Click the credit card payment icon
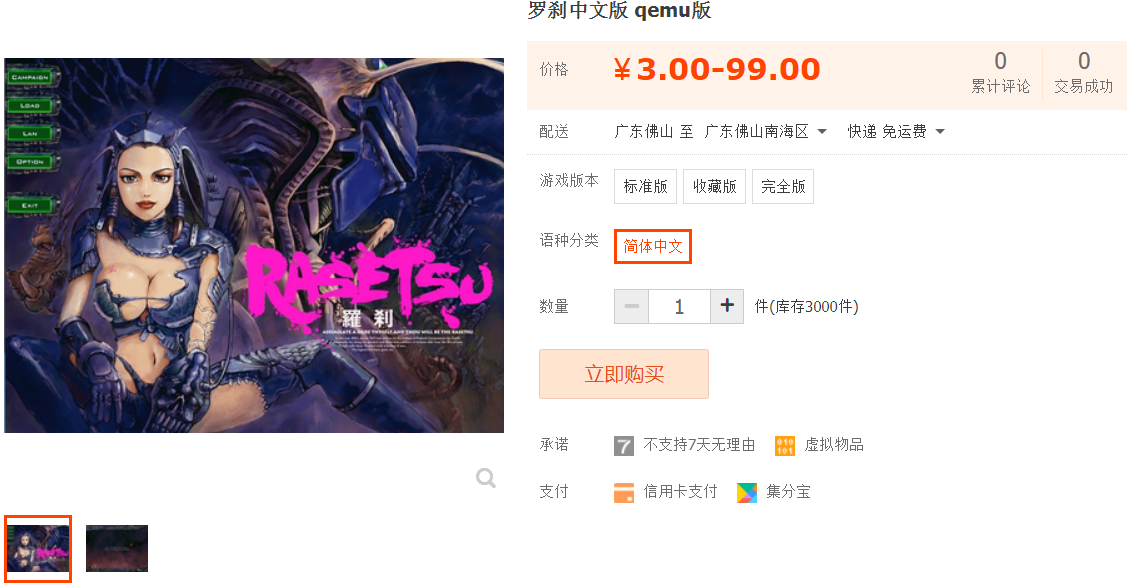The image size is (1131, 586). point(623,492)
